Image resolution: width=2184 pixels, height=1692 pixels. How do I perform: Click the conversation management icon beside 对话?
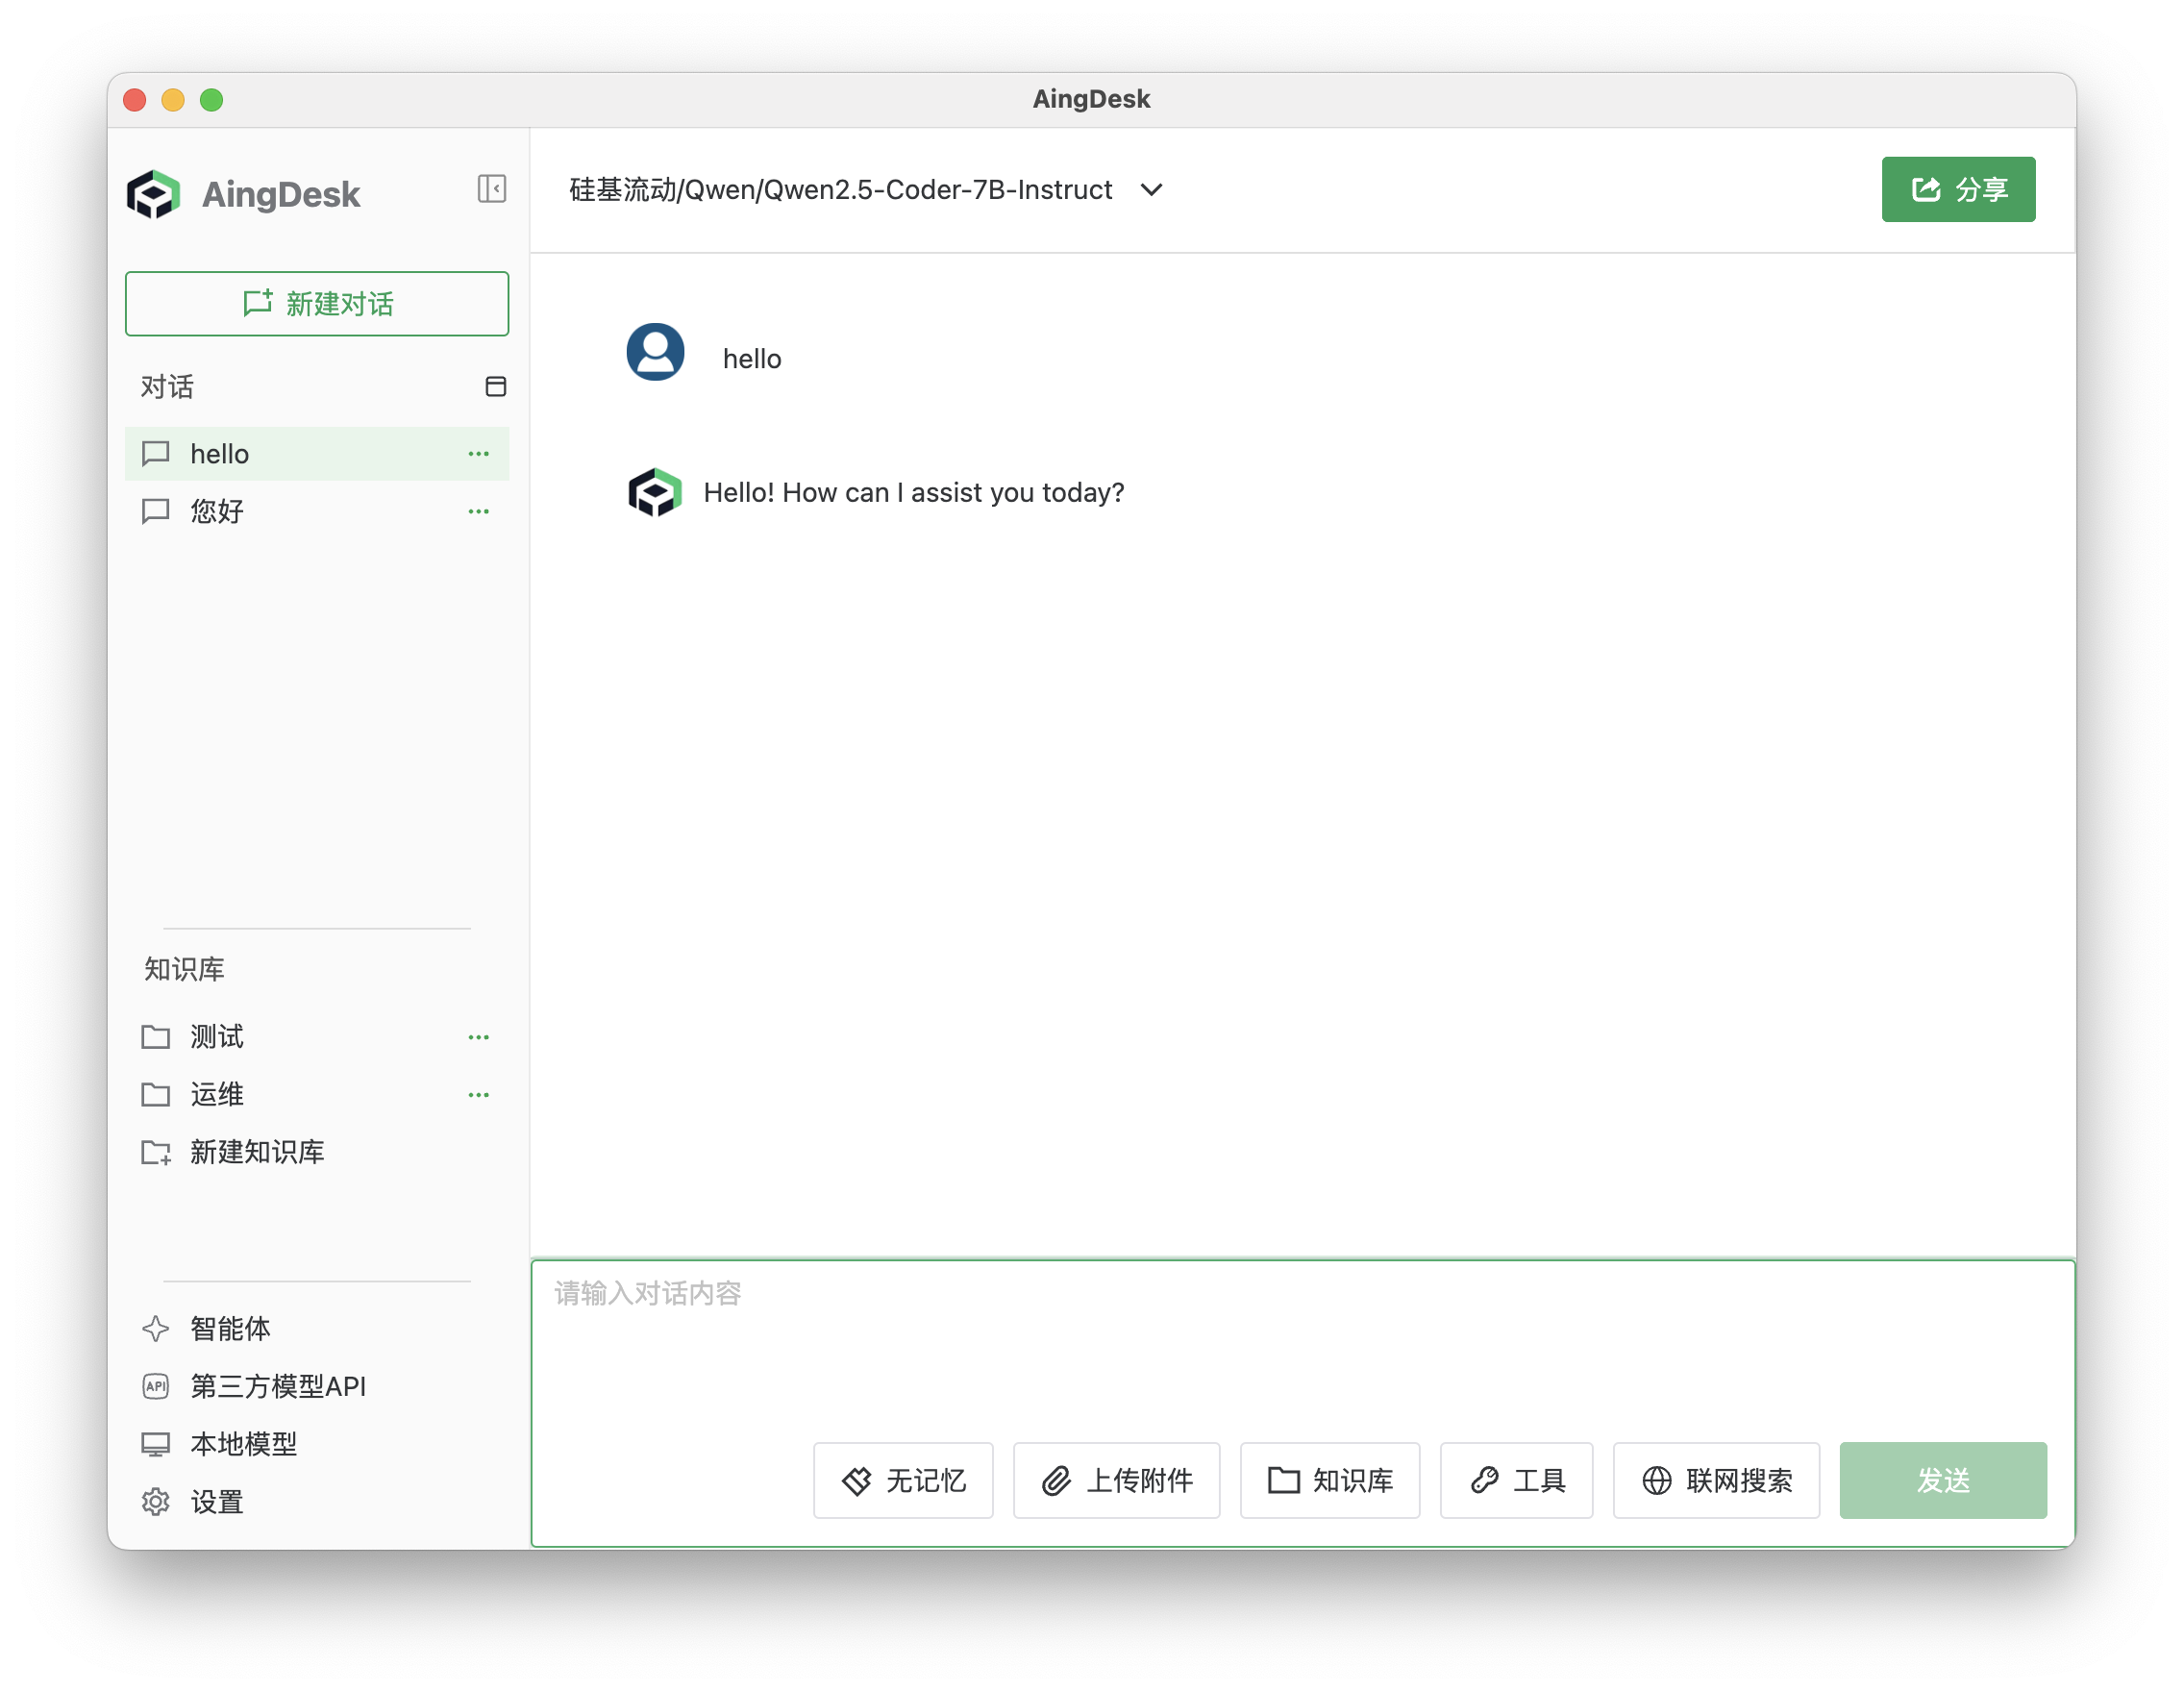[x=497, y=386]
